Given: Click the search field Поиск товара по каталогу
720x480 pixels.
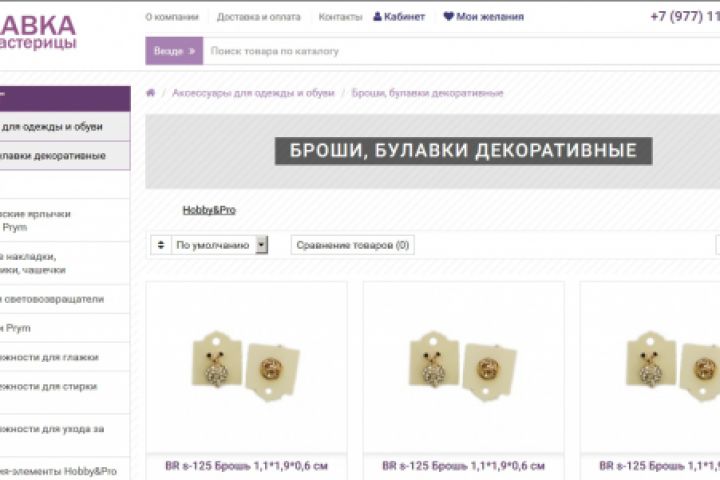Looking at the screenshot, I should coord(461,51).
